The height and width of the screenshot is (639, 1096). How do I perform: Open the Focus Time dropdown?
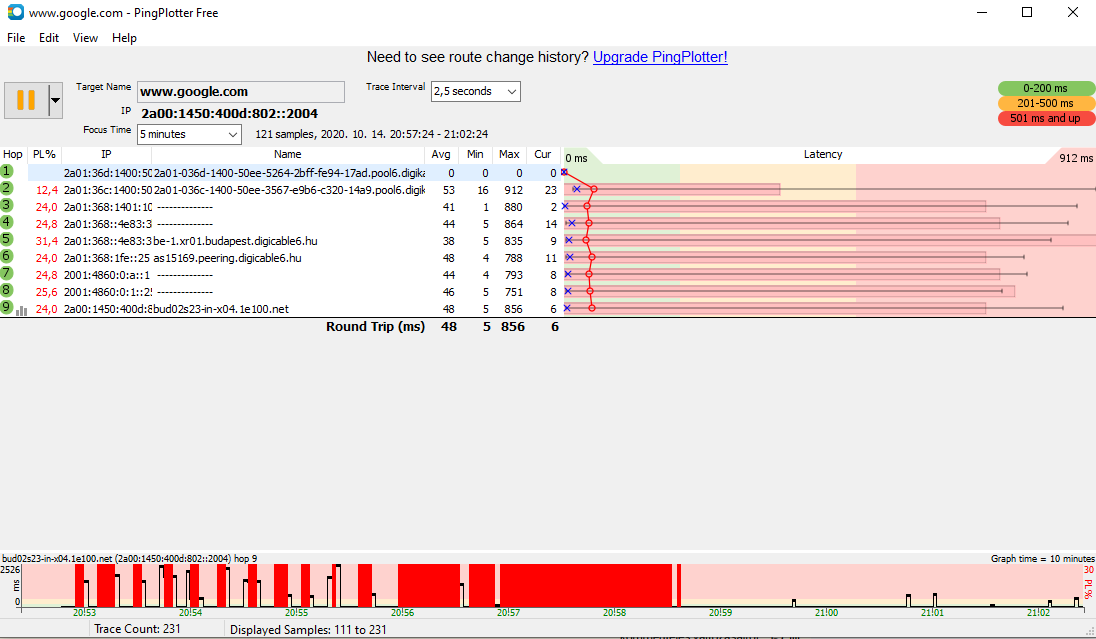[189, 134]
